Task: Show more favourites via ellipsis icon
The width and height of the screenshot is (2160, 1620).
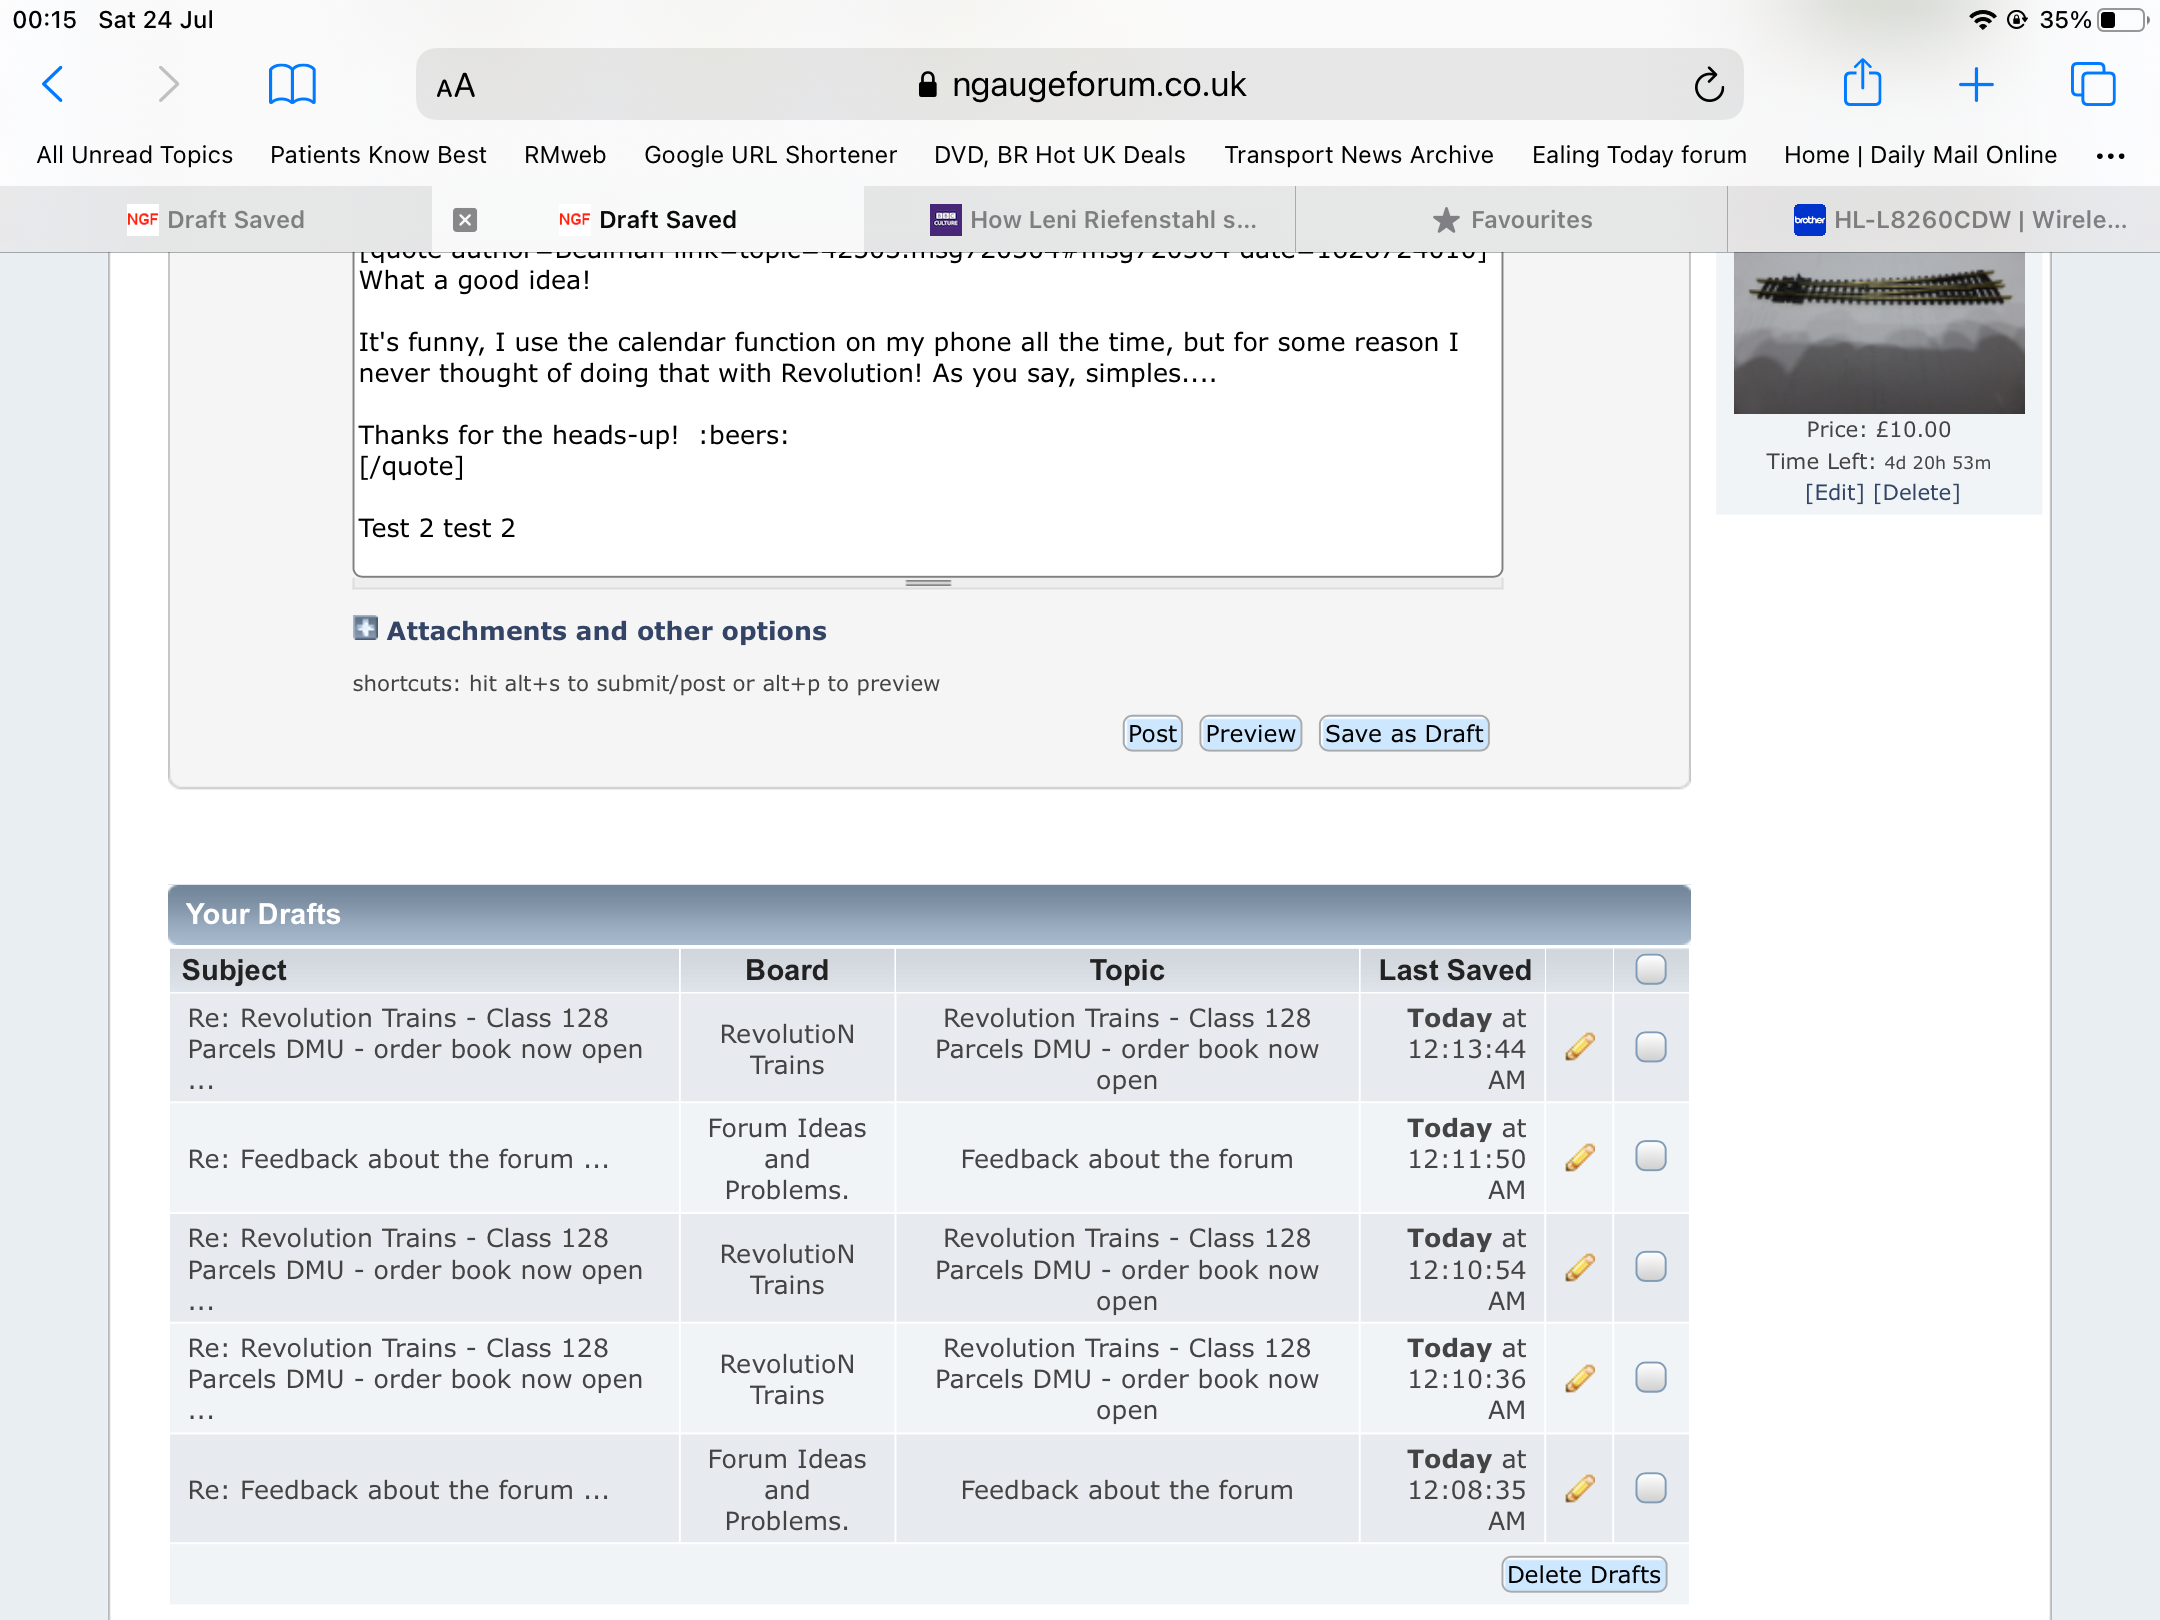Action: coord(2110,155)
